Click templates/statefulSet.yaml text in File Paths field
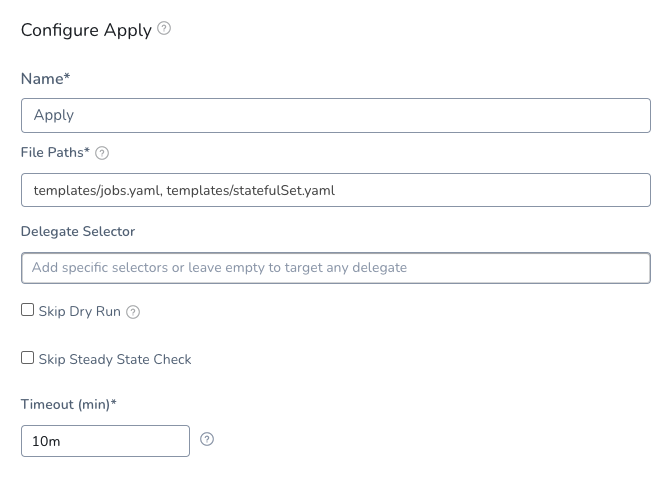 [251, 191]
